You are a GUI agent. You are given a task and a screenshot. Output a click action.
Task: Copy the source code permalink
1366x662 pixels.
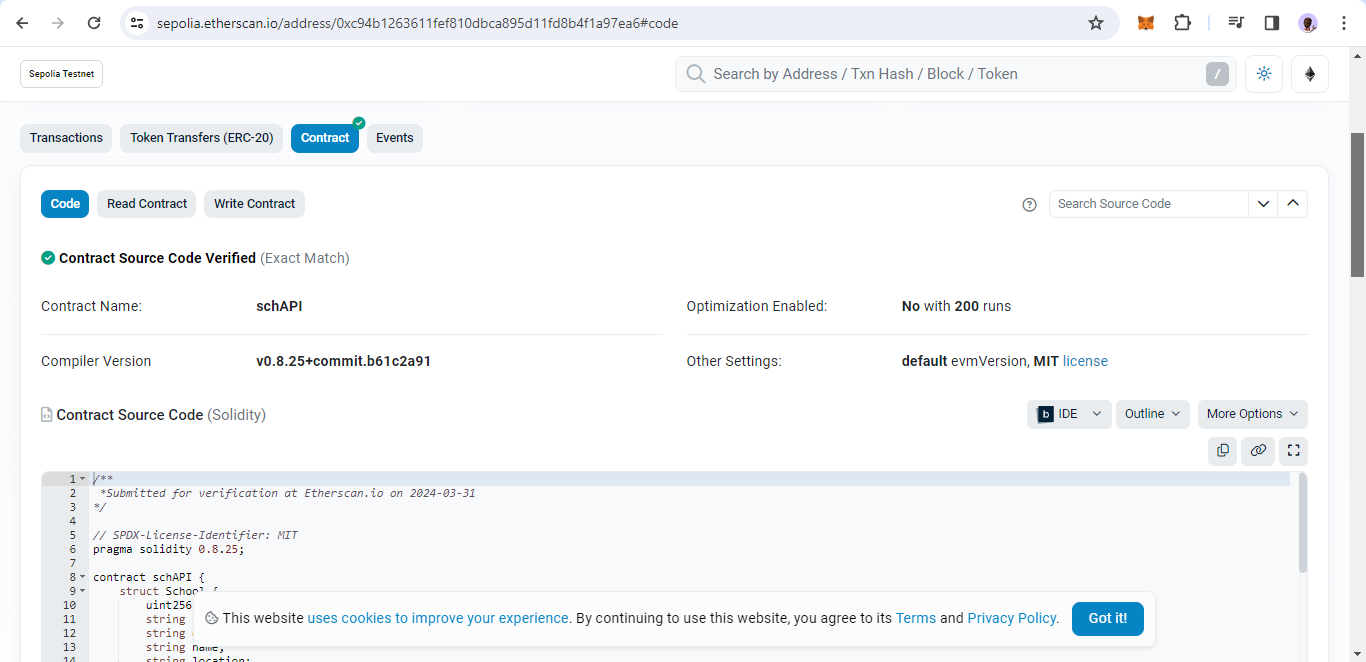pos(1258,451)
